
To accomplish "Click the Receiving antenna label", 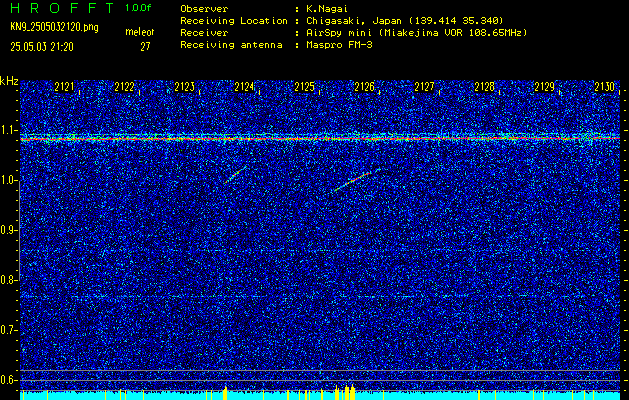I will [x=231, y=45].
